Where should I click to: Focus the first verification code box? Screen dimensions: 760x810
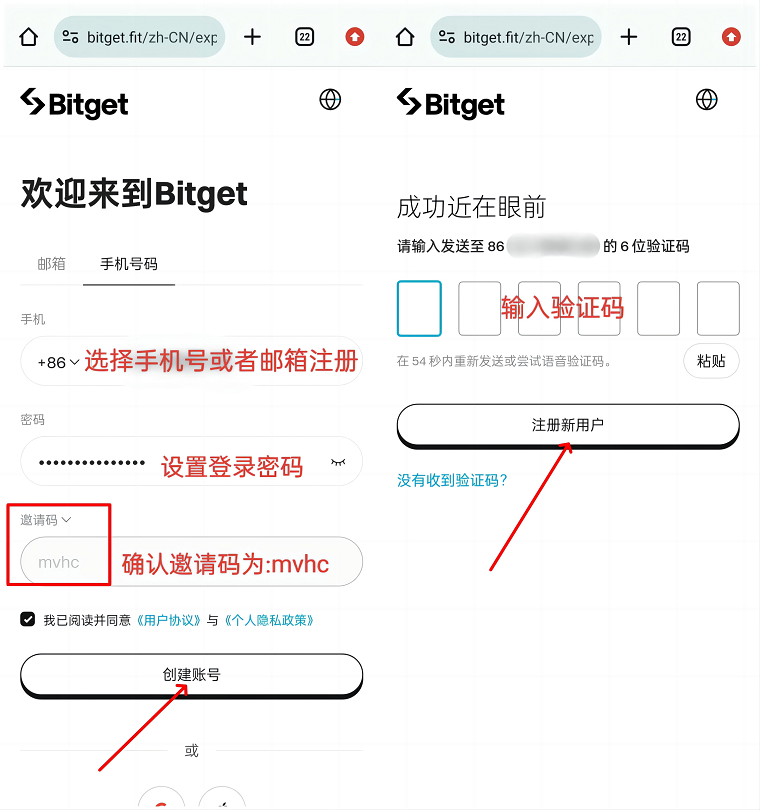click(x=419, y=308)
